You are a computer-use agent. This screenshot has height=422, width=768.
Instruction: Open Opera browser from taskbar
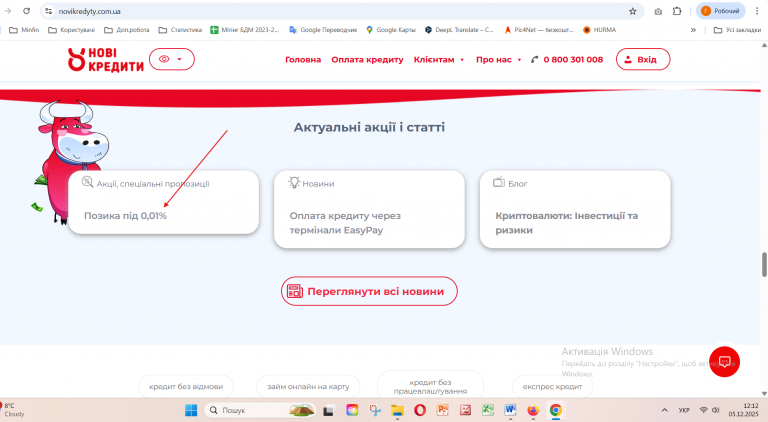click(x=420, y=410)
